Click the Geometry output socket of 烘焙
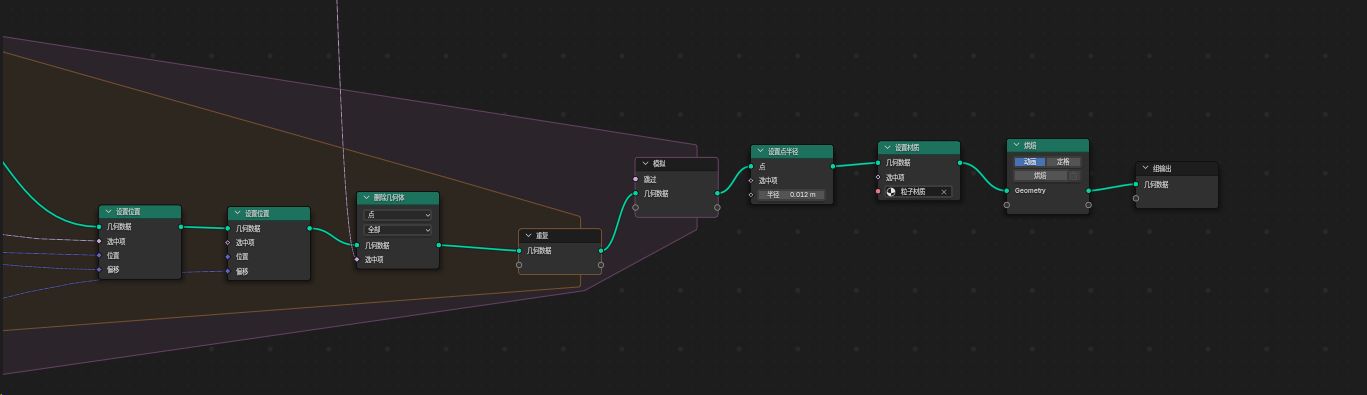1367x395 pixels. coord(1088,190)
